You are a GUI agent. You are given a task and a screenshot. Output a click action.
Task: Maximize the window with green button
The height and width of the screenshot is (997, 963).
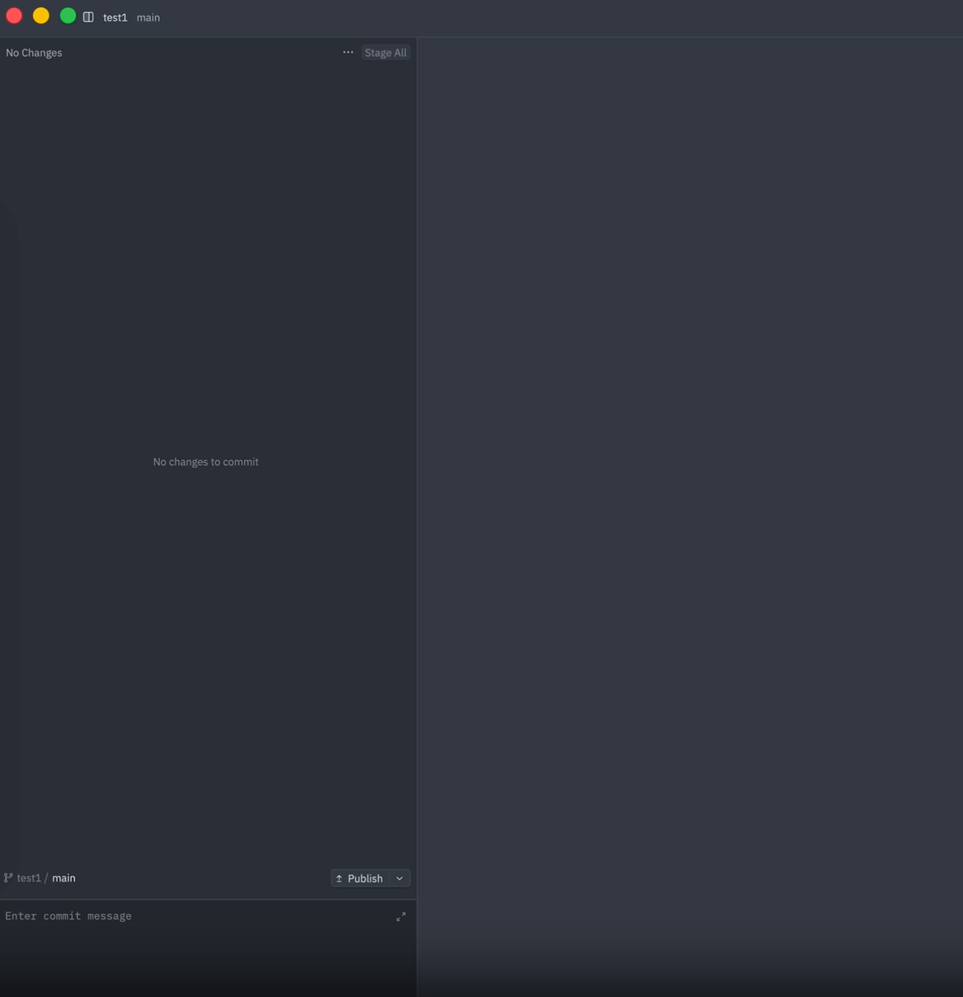(x=67, y=16)
